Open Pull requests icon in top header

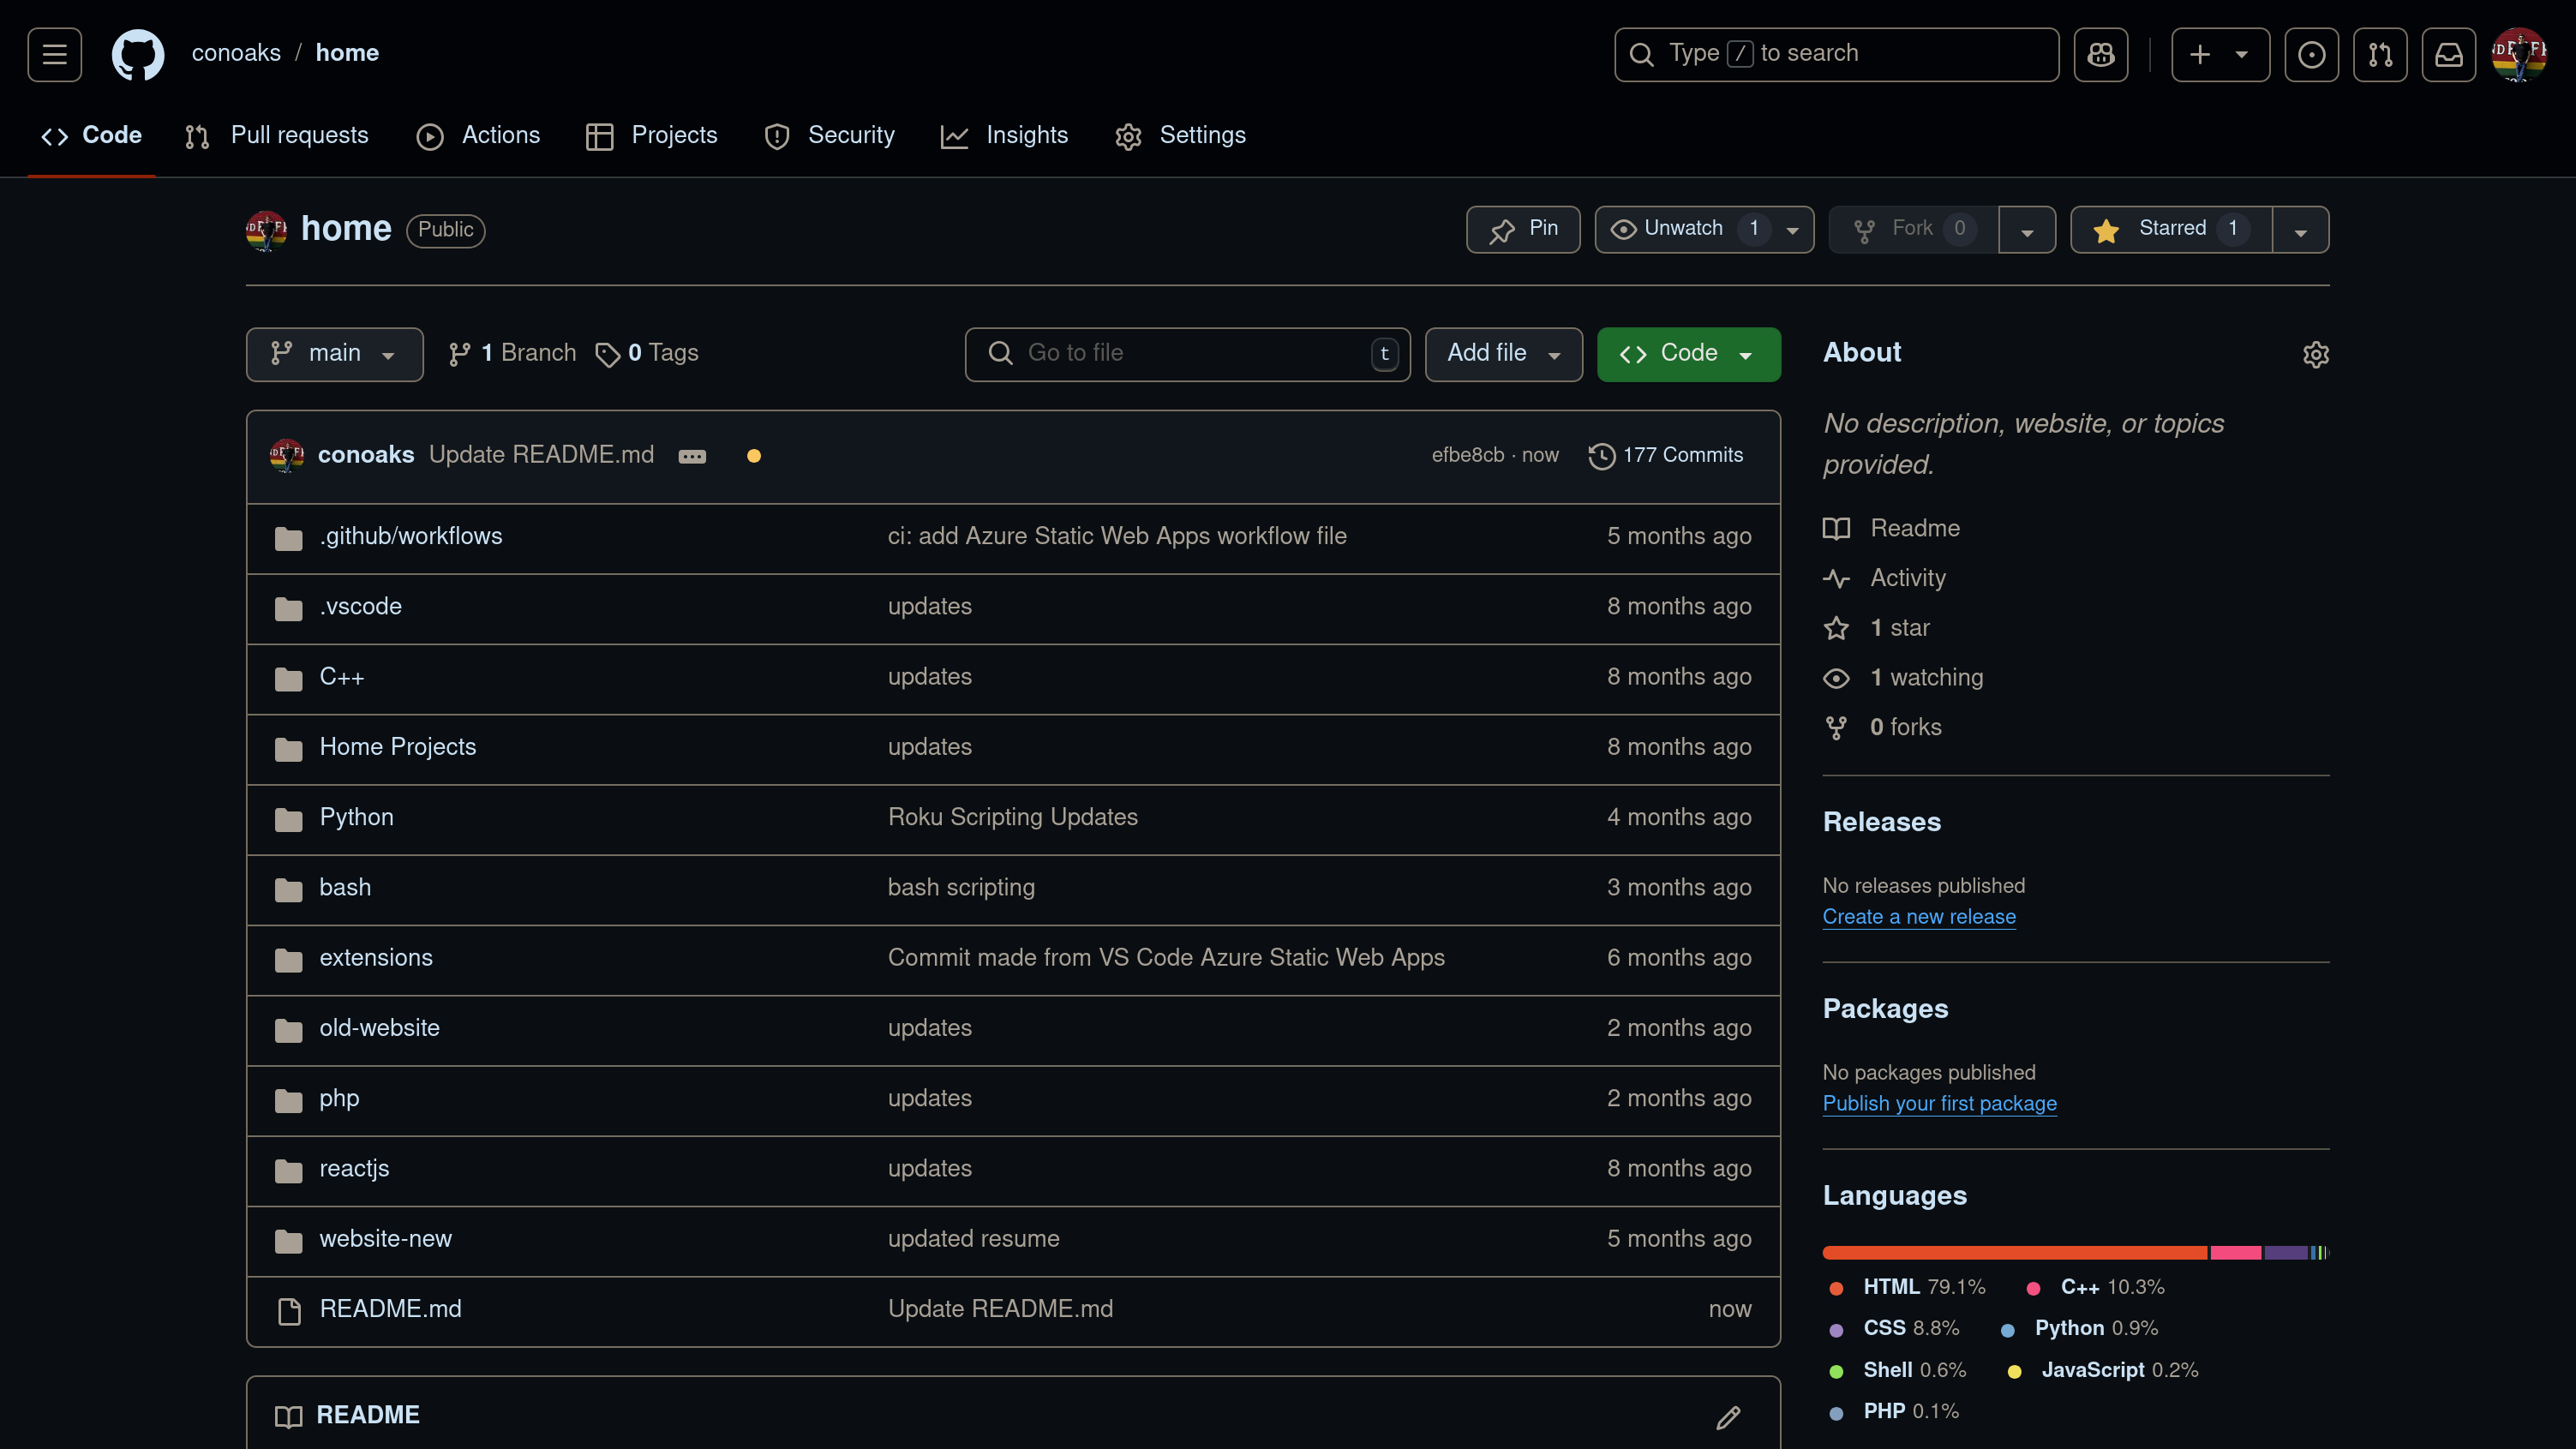2380,54
